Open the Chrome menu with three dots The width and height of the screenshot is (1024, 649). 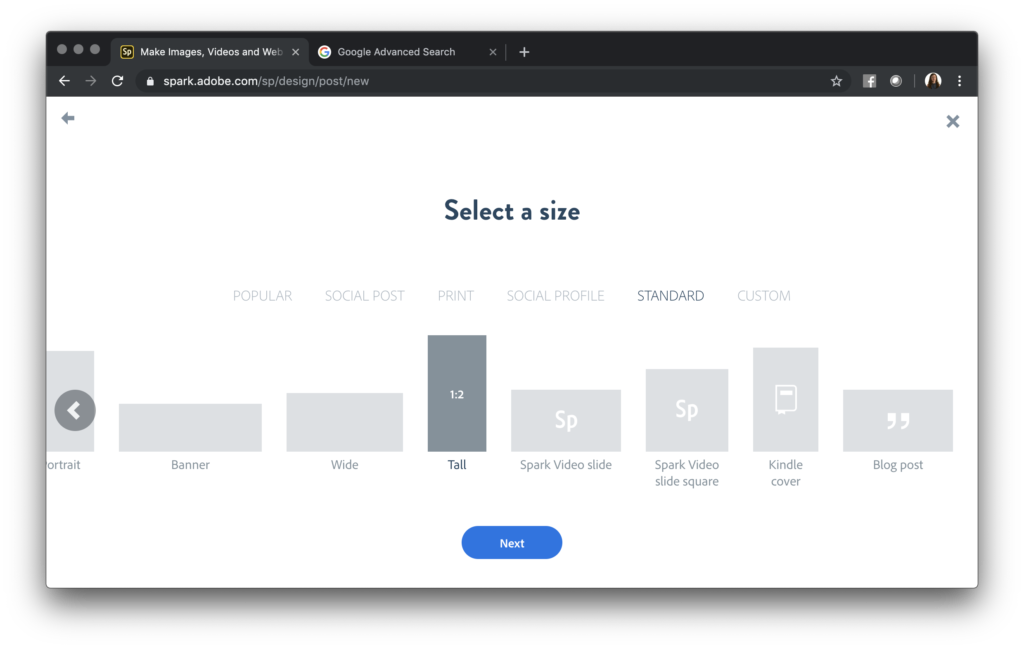coord(959,80)
